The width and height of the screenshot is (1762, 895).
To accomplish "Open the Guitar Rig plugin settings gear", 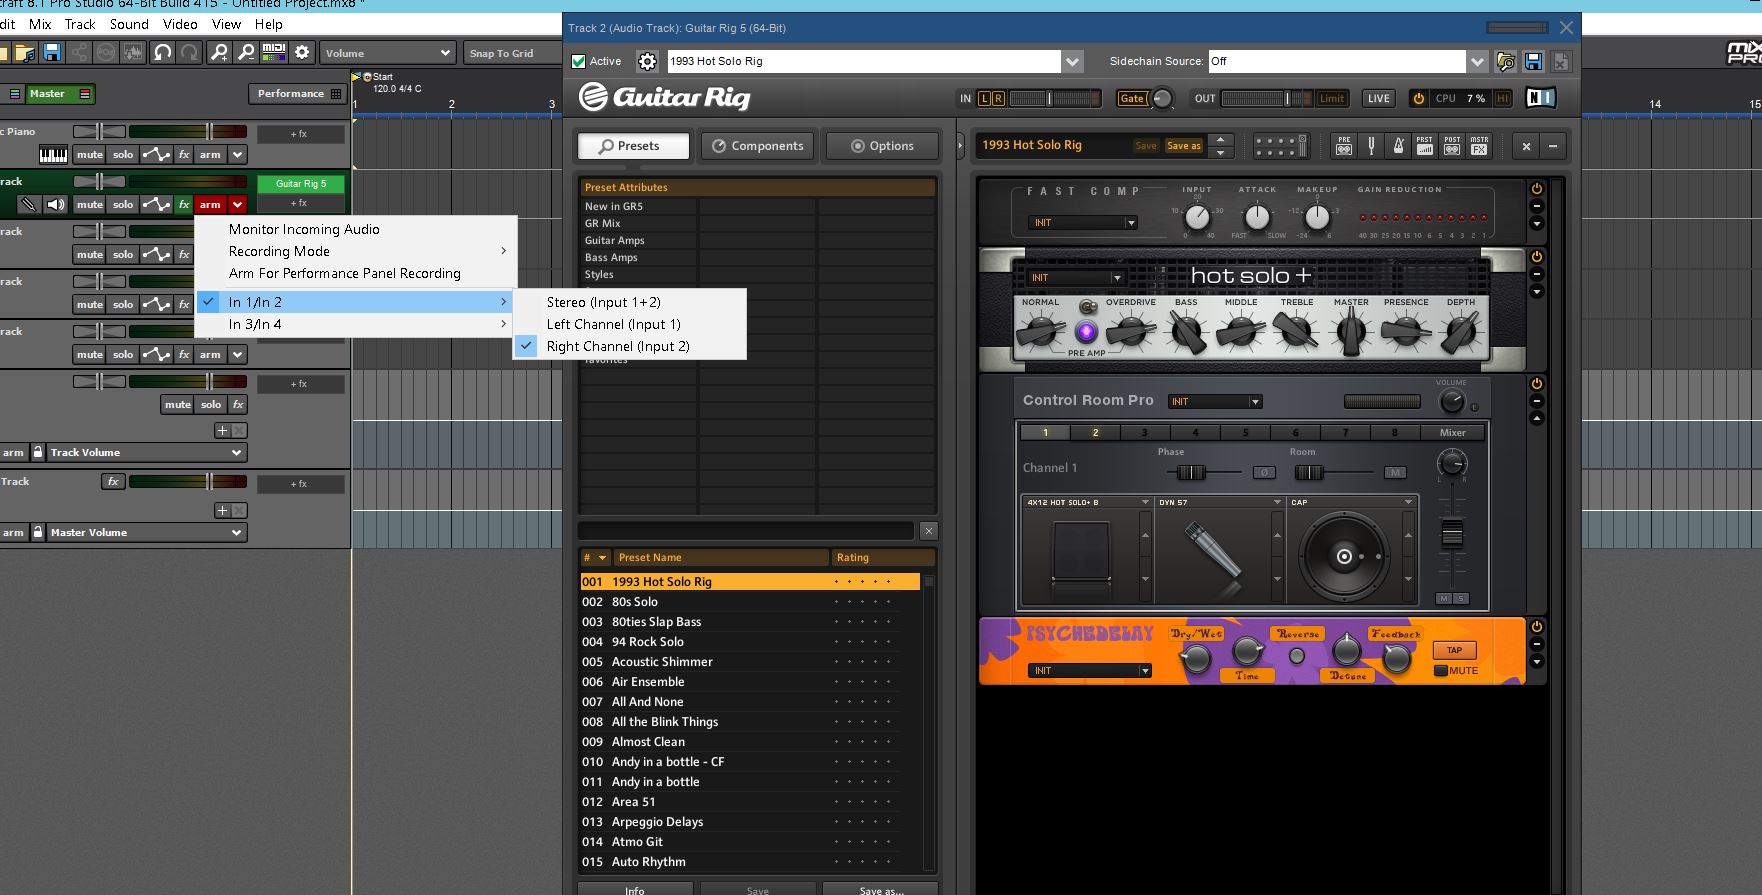I will 648,61.
